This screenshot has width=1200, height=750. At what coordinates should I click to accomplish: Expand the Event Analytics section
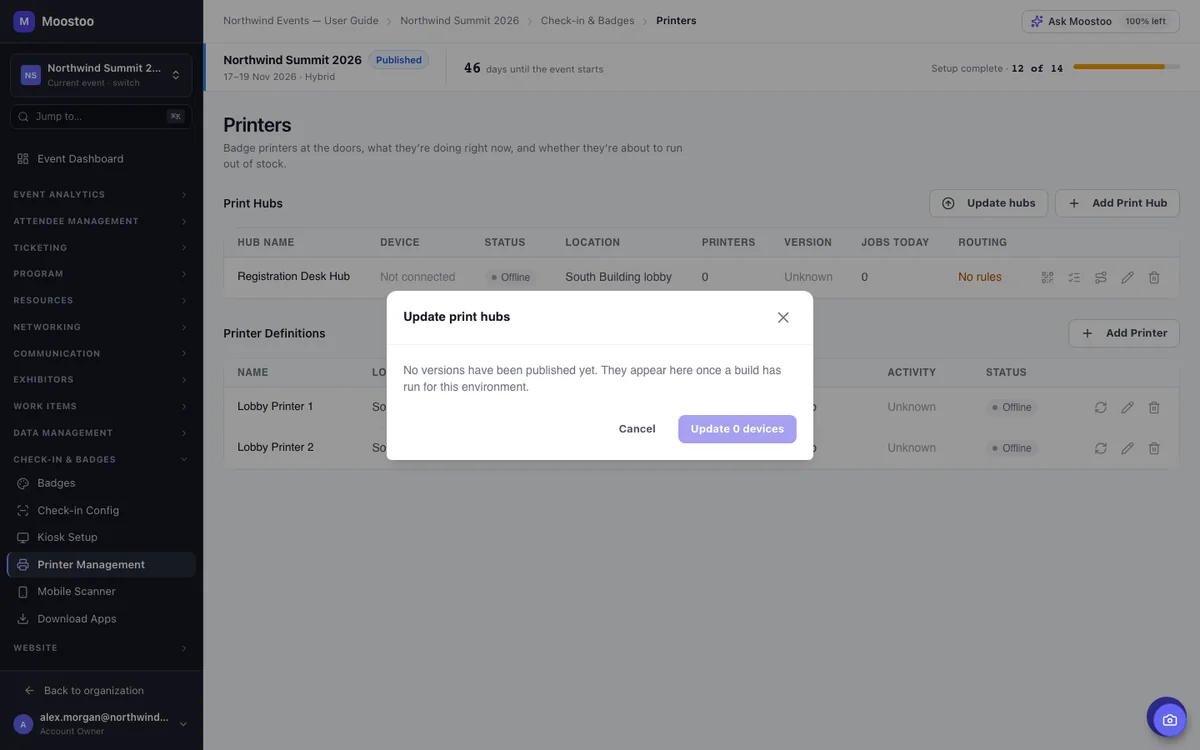pos(101,194)
